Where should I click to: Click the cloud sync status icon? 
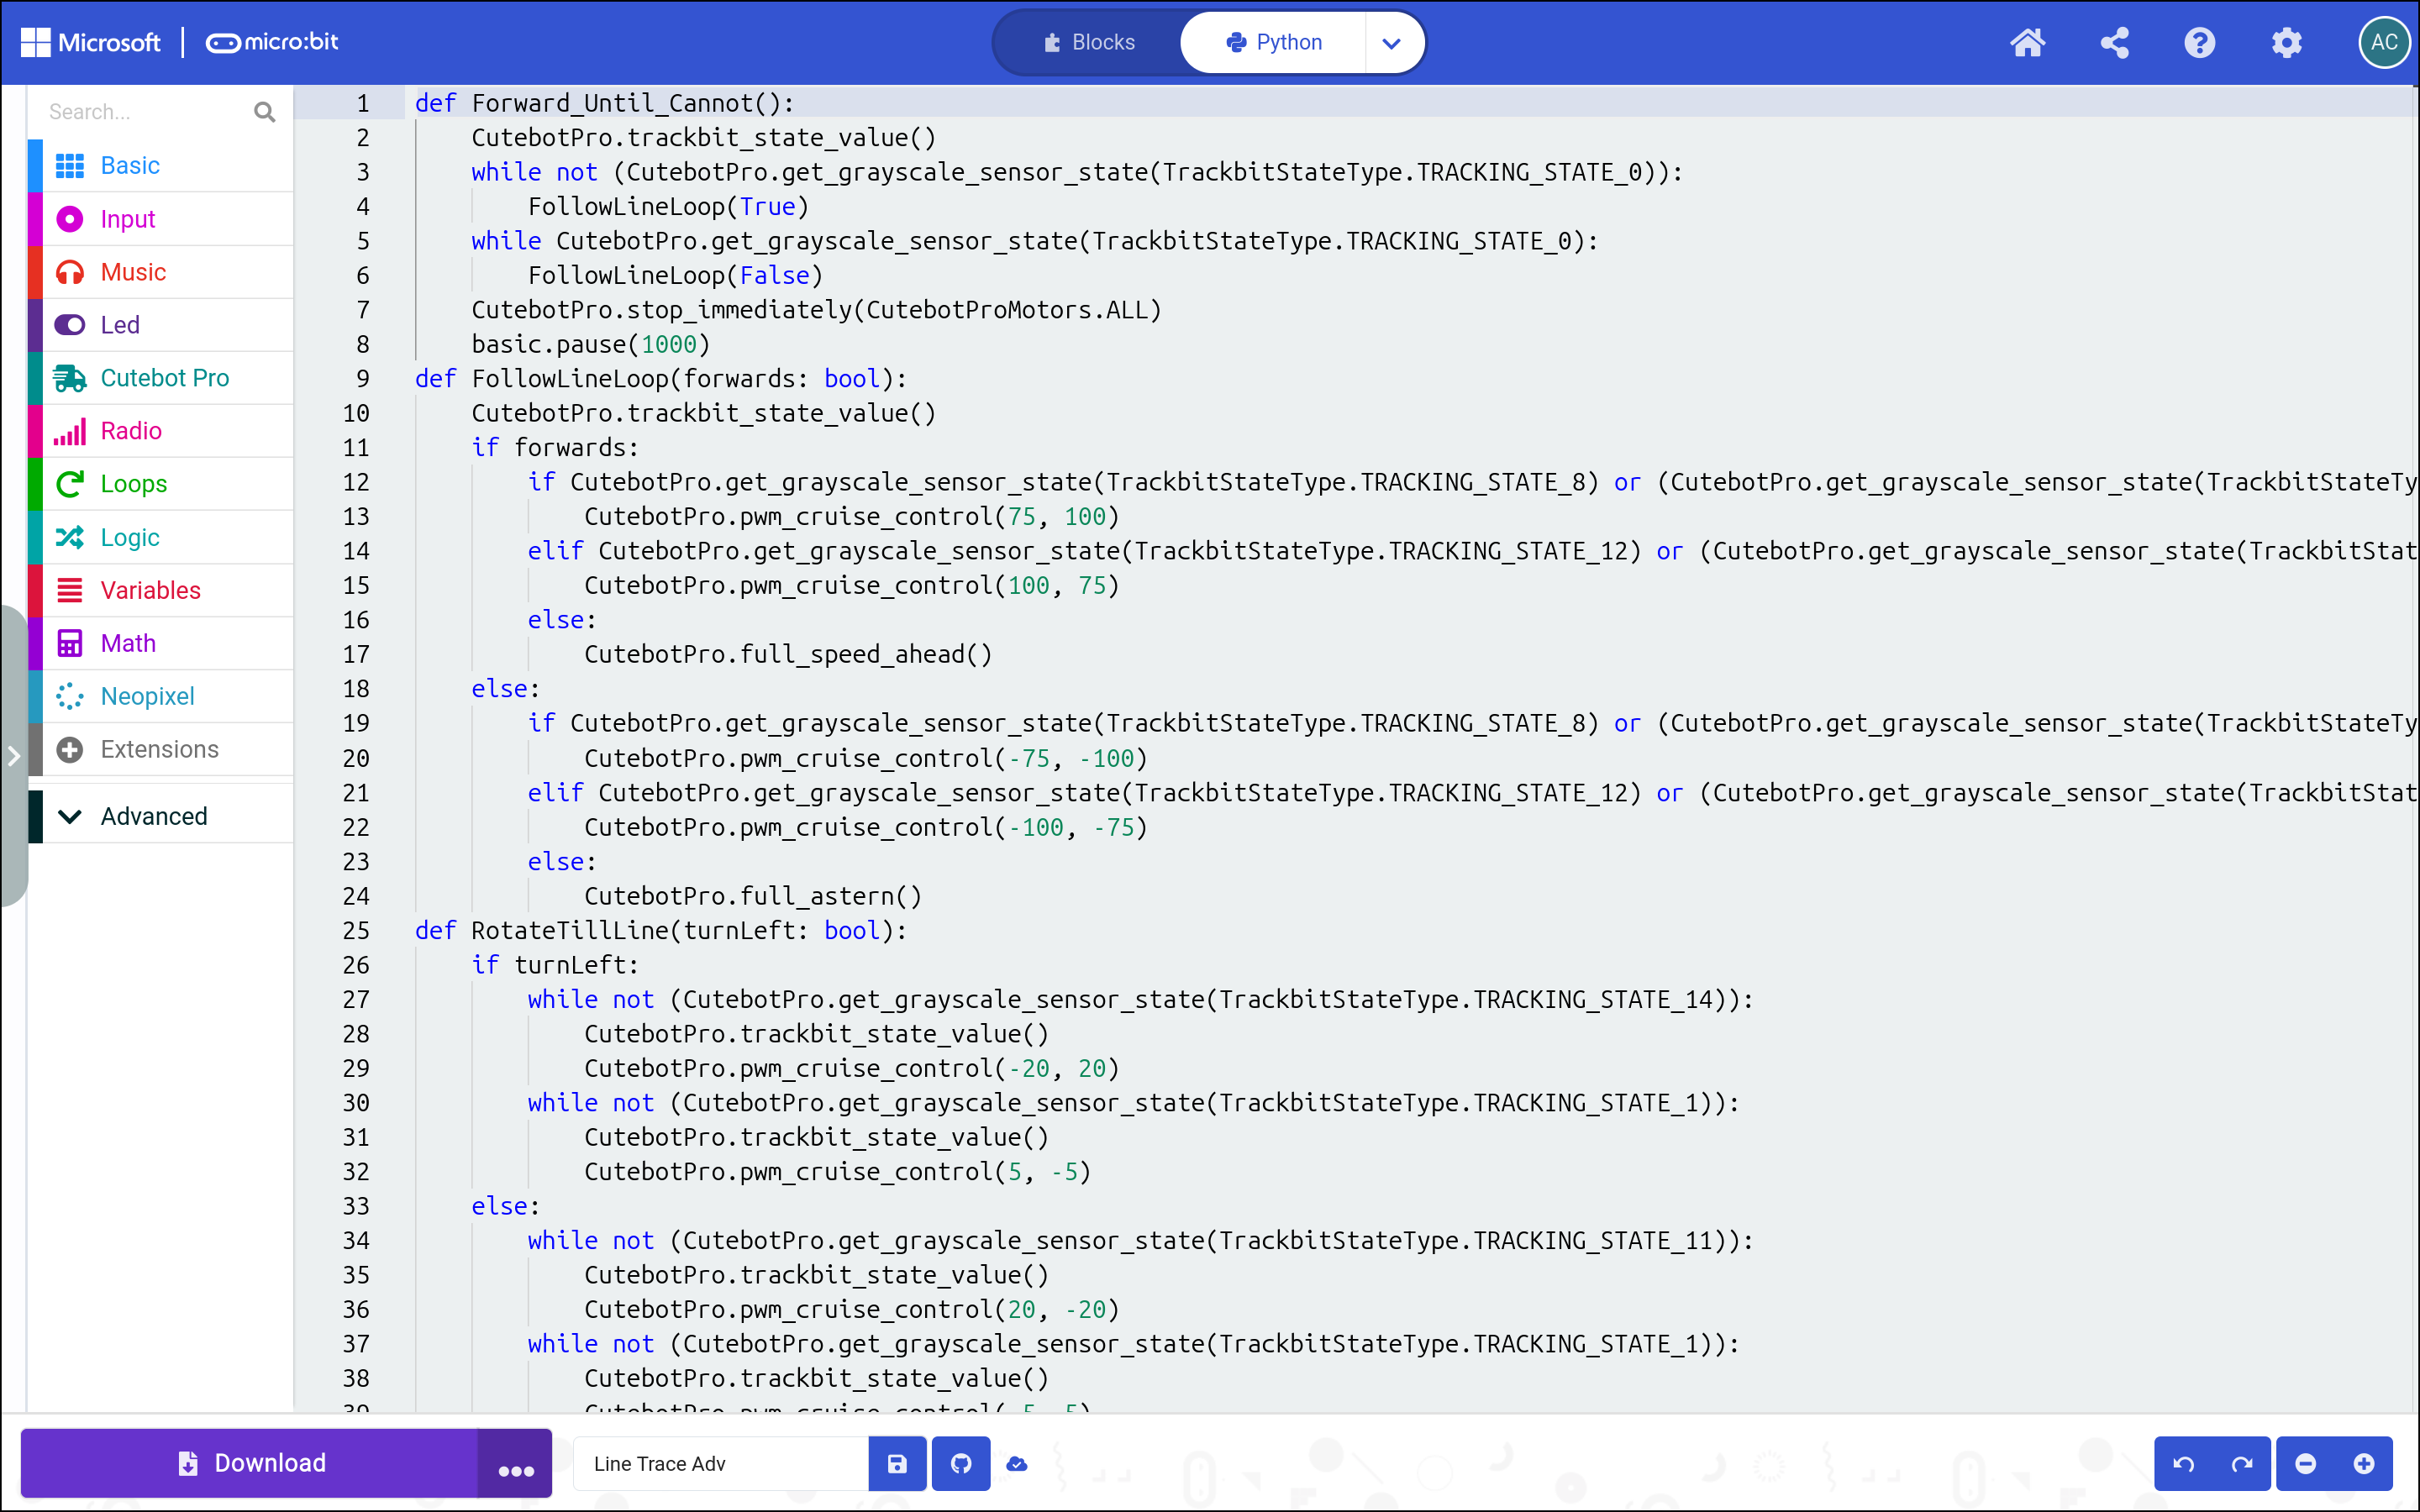1017,1464
